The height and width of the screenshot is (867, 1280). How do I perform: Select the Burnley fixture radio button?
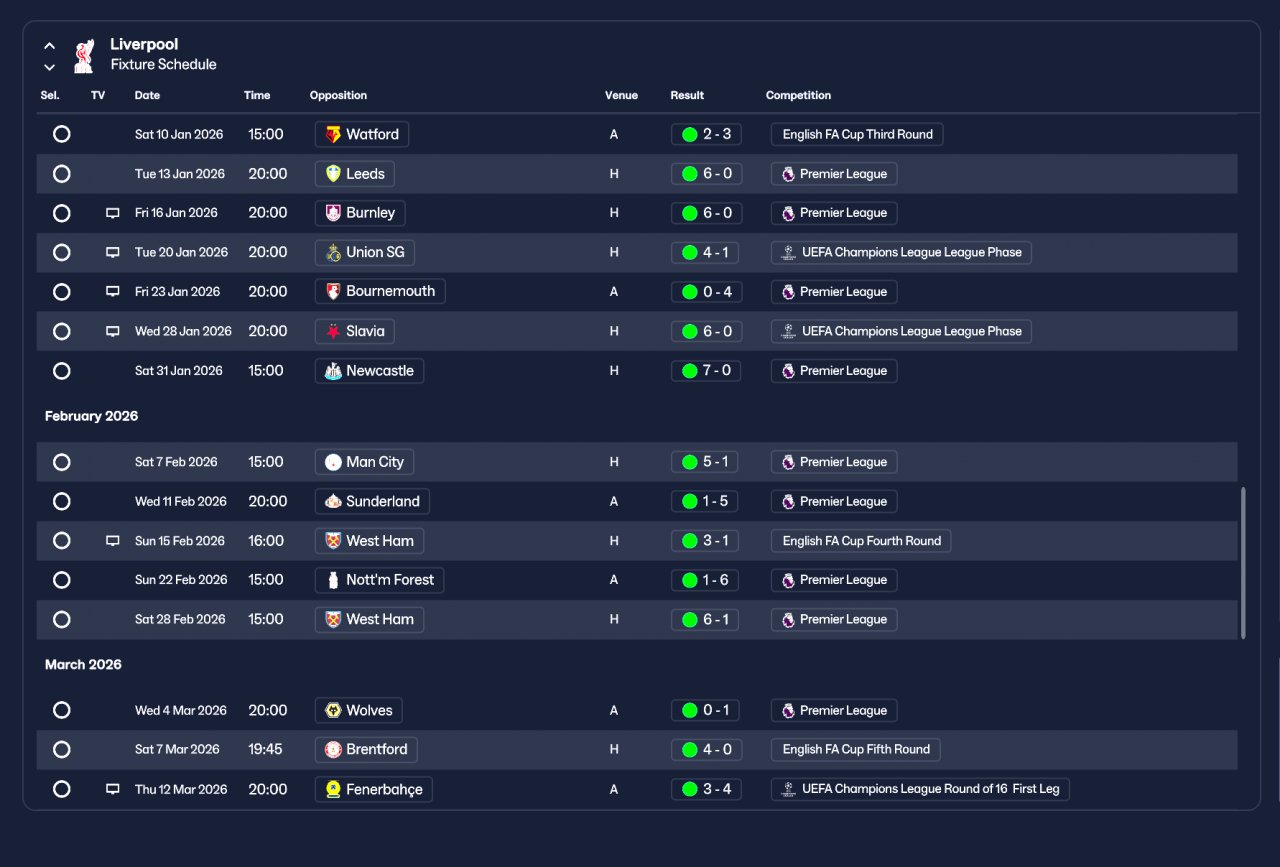pos(62,213)
